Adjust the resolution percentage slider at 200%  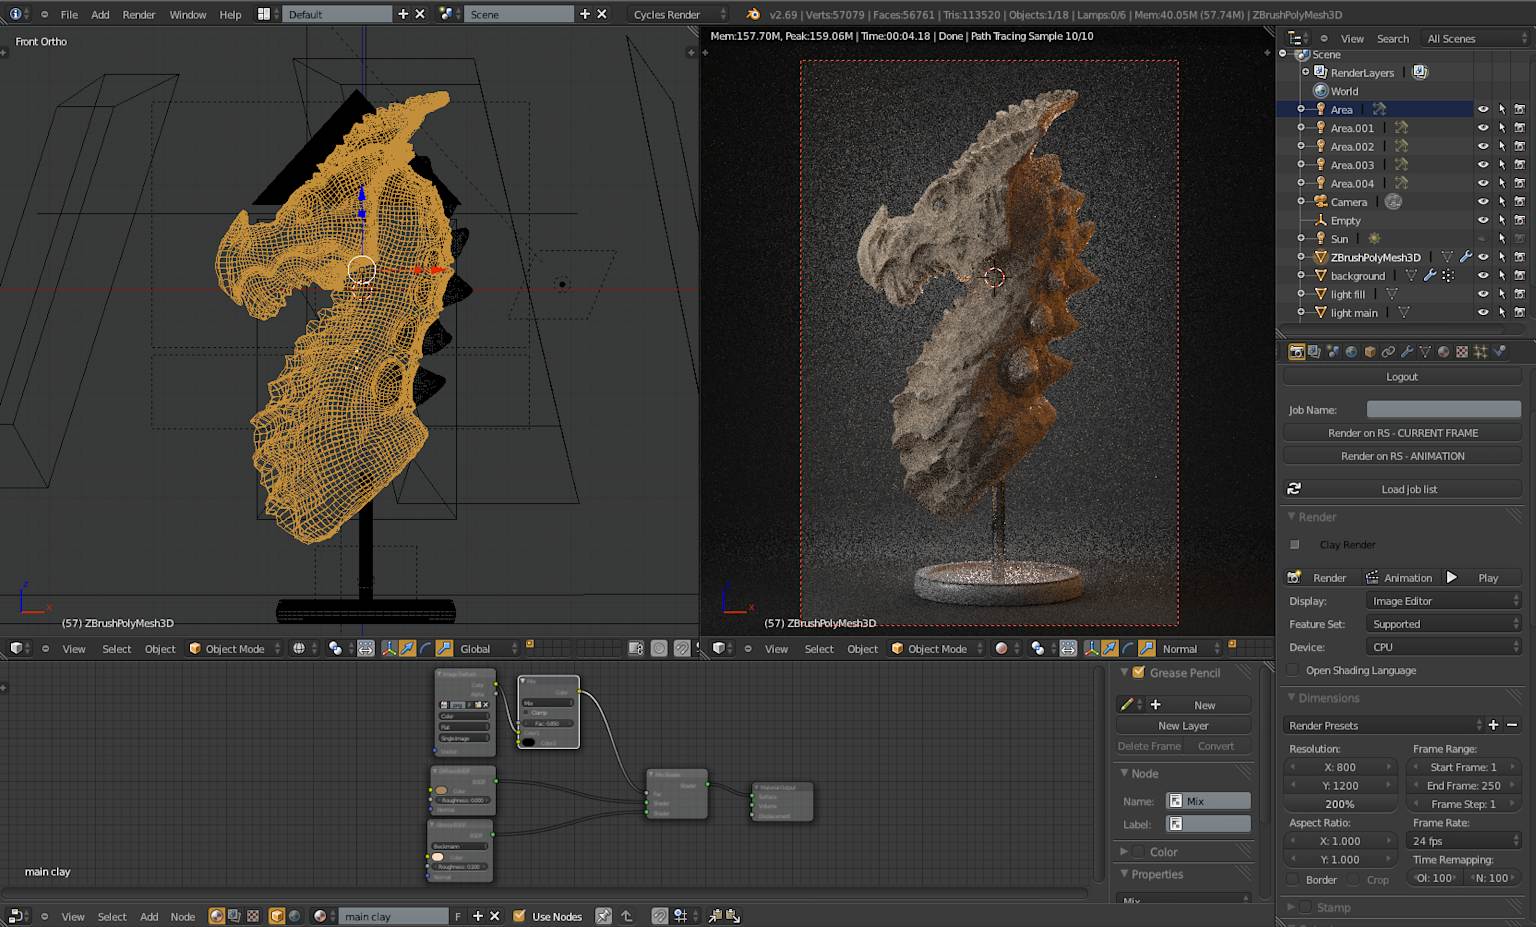1339,804
